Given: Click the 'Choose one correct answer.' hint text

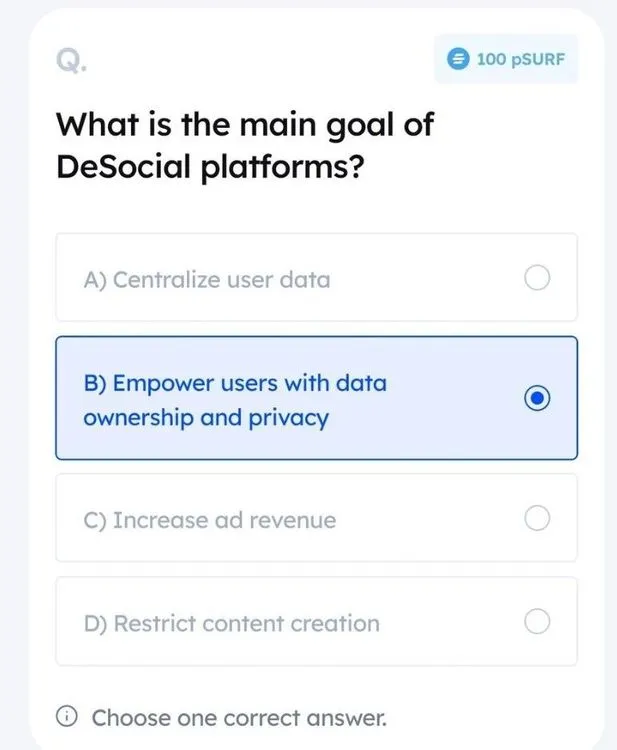Looking at the screenshot, I should pyautogui.click(x=239, y=718).
